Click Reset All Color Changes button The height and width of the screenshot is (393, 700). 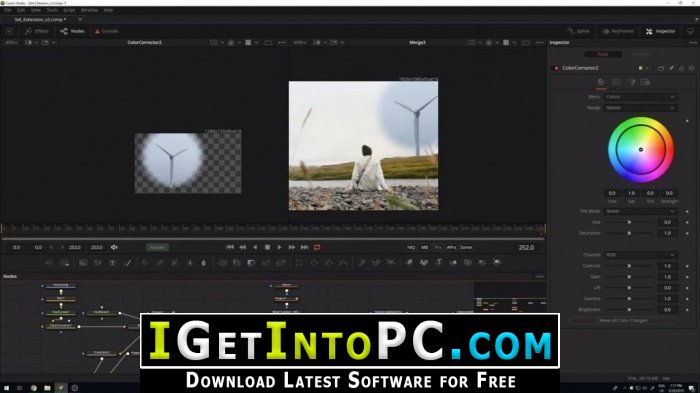coord(623,320)
